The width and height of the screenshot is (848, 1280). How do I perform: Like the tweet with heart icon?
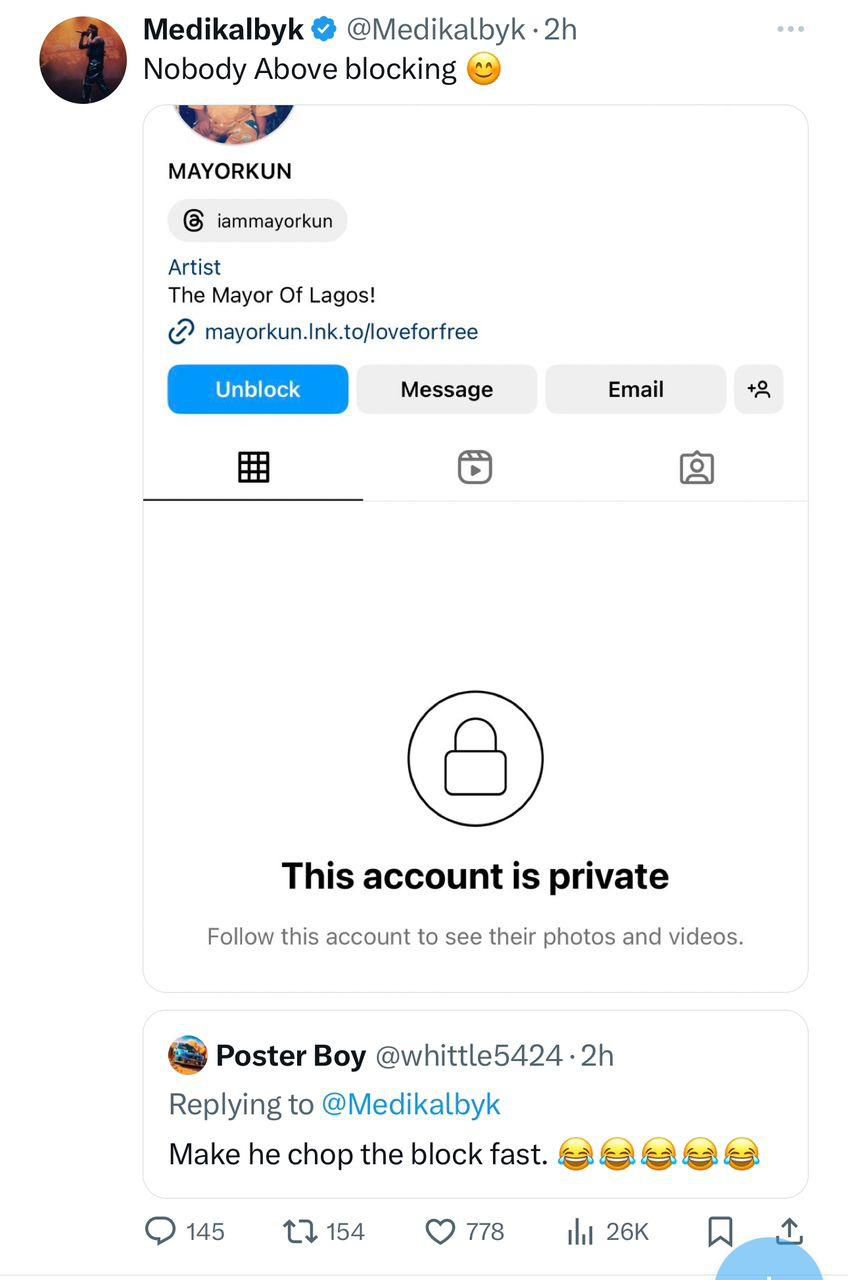(x=440, y=1231)
